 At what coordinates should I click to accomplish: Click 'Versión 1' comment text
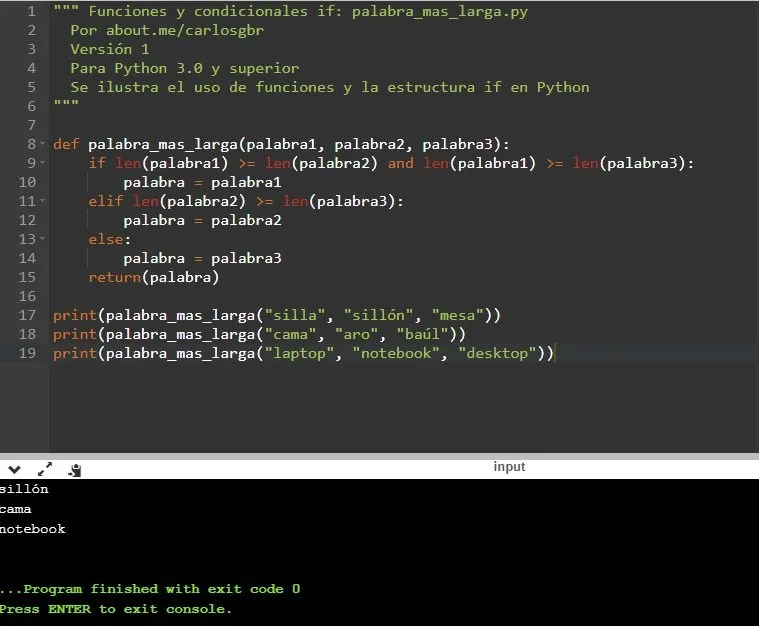click(x=110, y=49)
